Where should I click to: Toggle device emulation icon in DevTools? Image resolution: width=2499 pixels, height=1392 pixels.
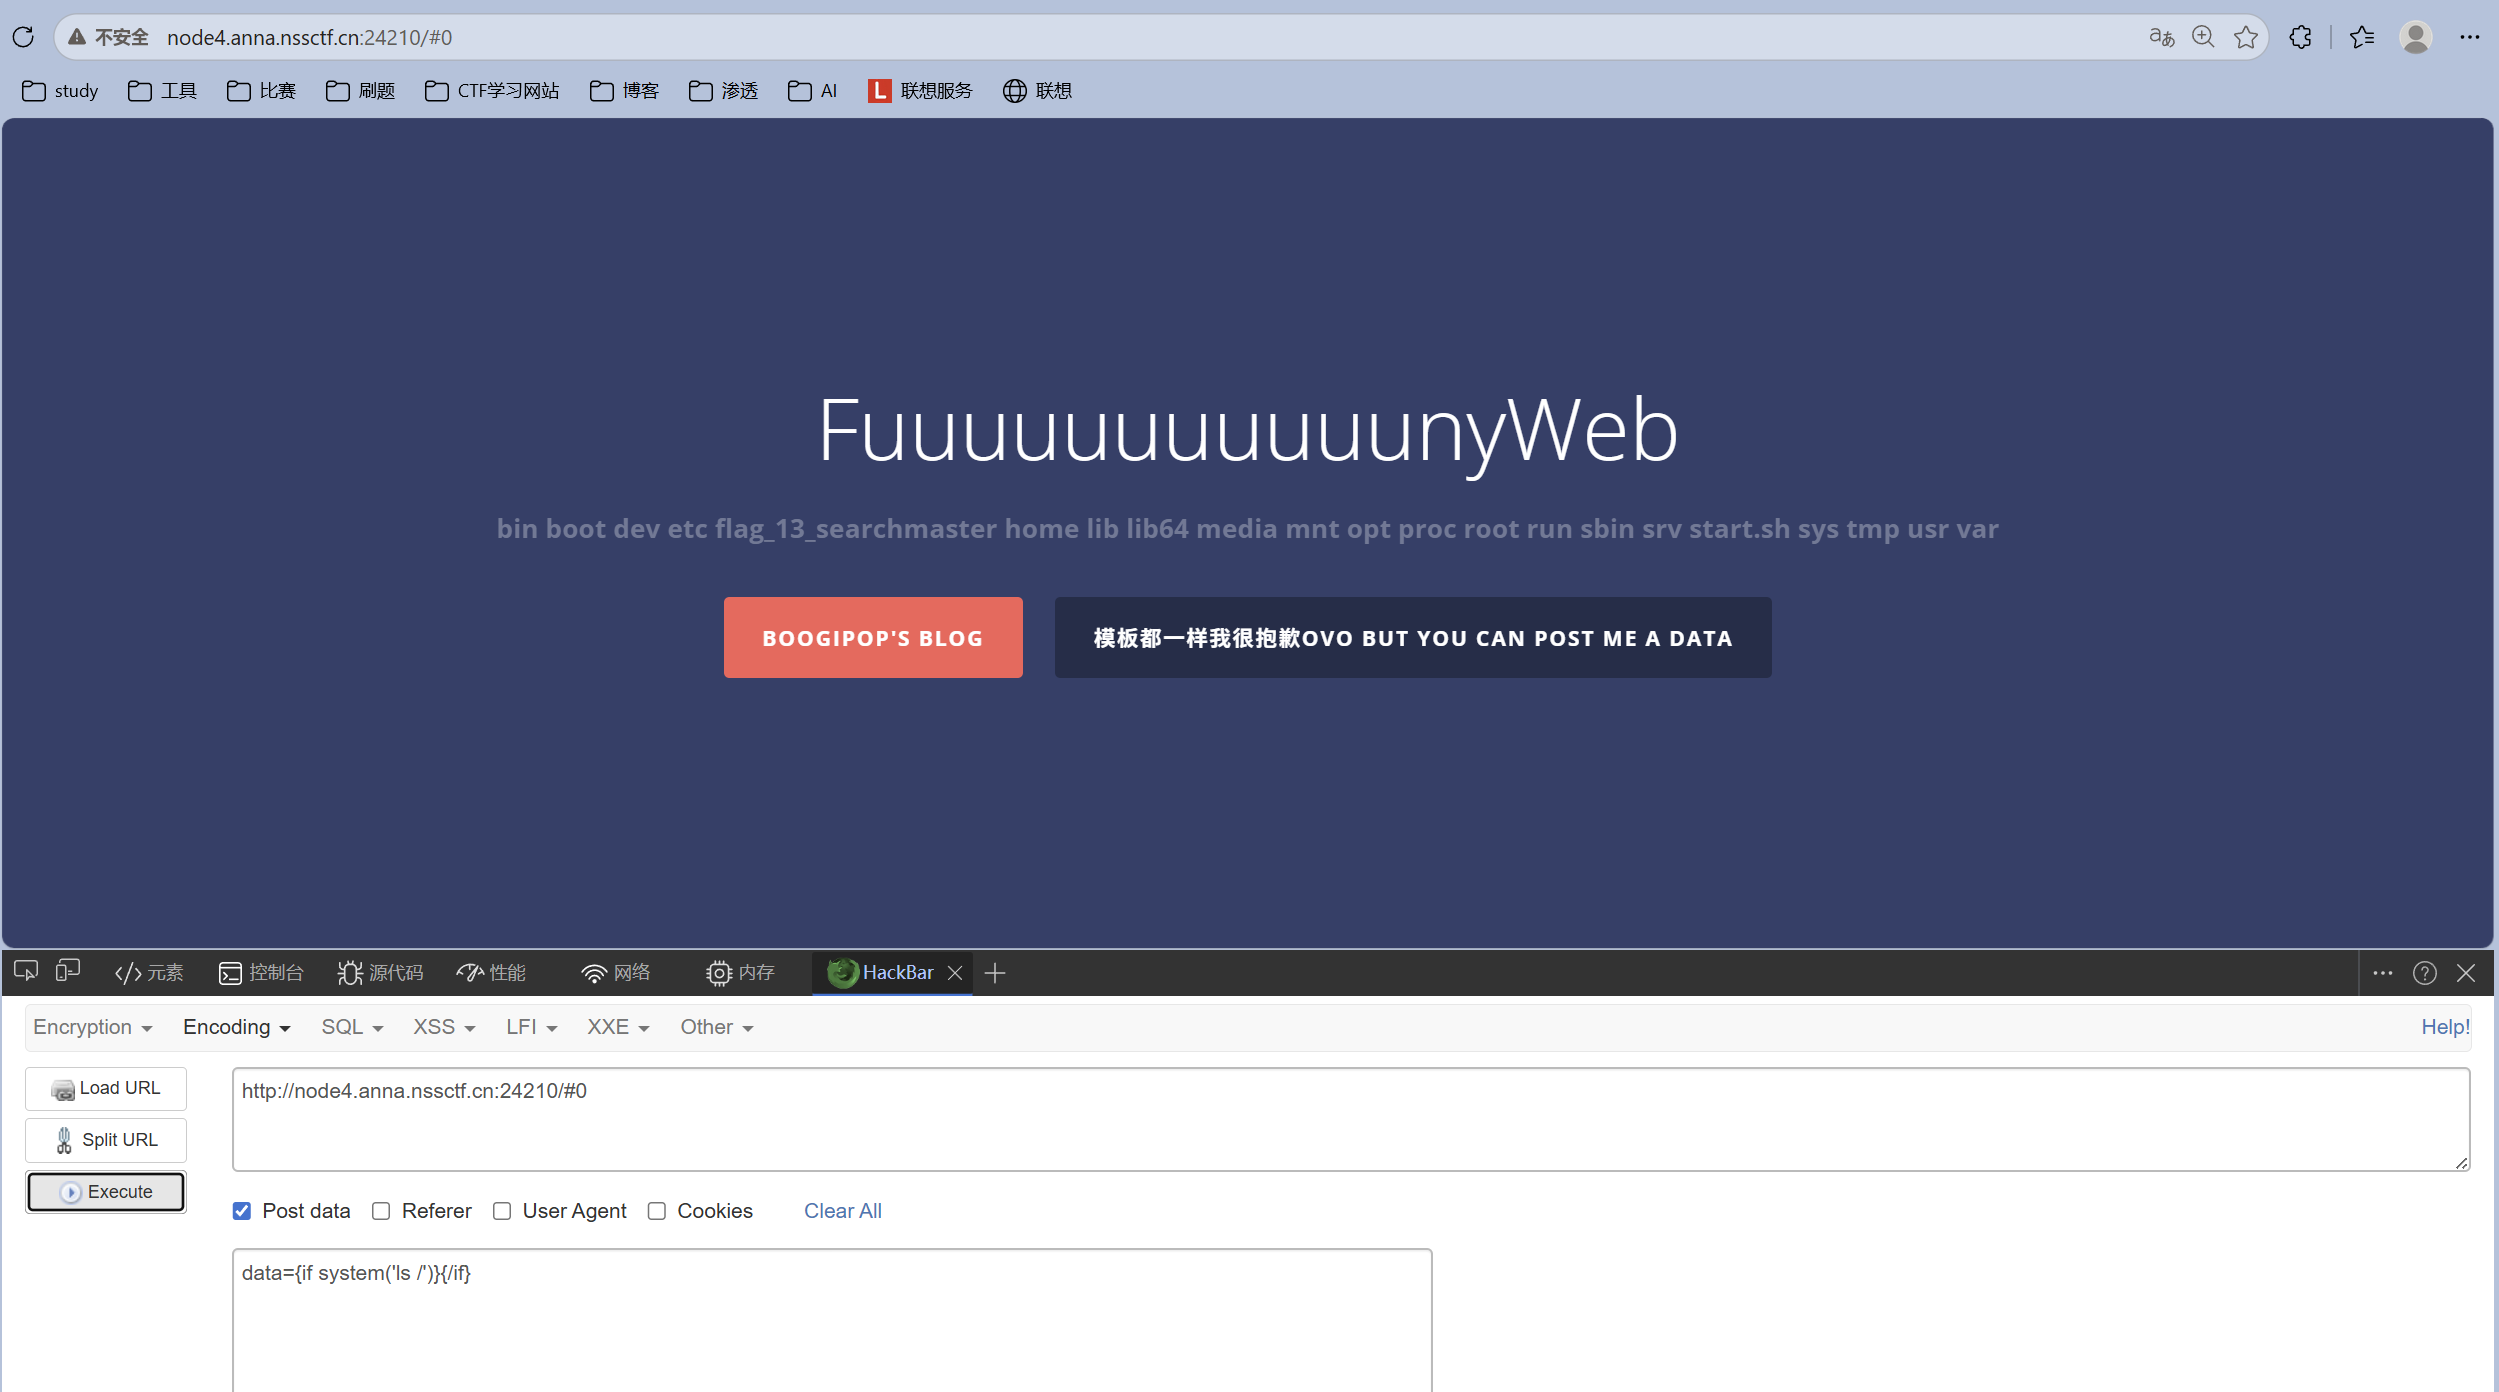pos(68,972)
